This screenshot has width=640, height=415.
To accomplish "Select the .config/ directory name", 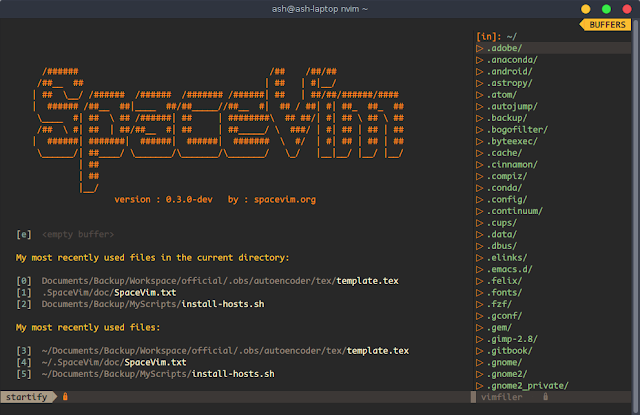I will coord(507,200).
